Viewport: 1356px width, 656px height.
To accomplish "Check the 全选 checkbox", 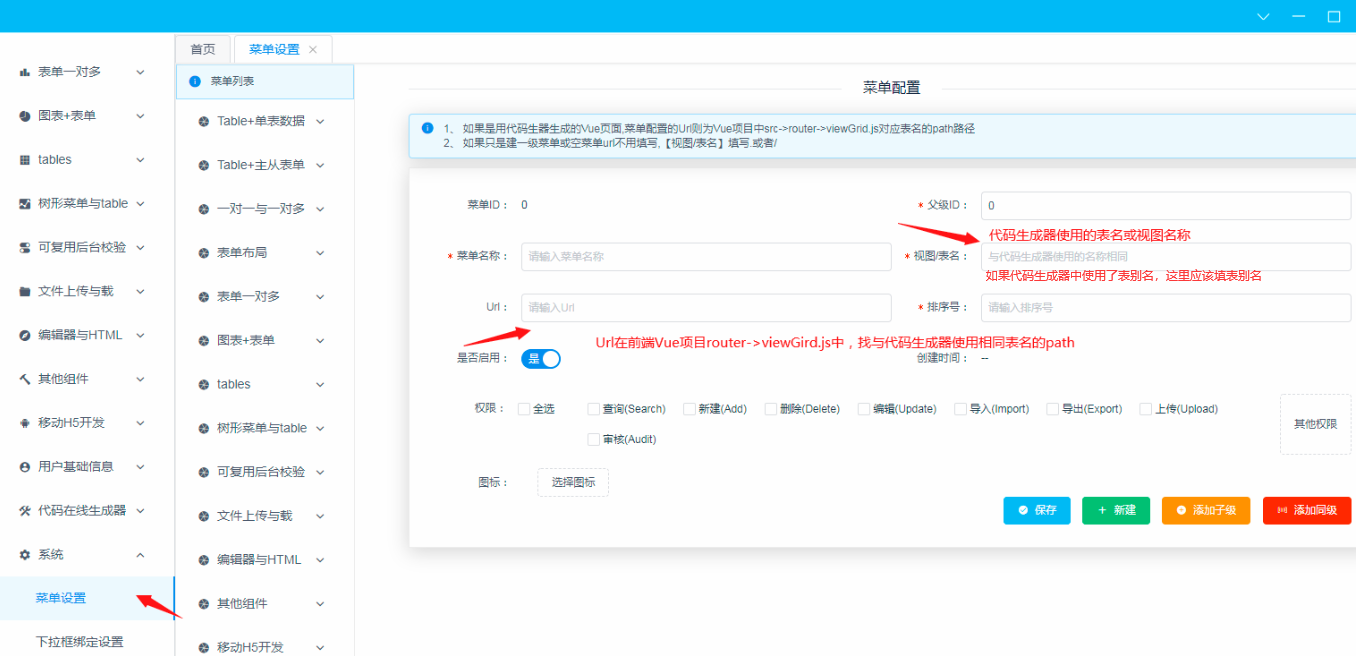I will tap(524, 409).
